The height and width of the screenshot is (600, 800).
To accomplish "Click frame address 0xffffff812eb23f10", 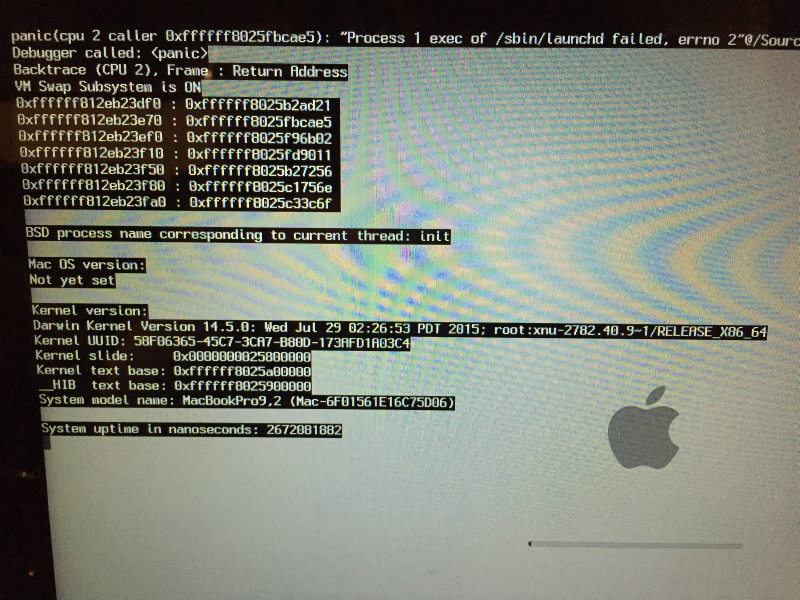I will pos(92,153).
